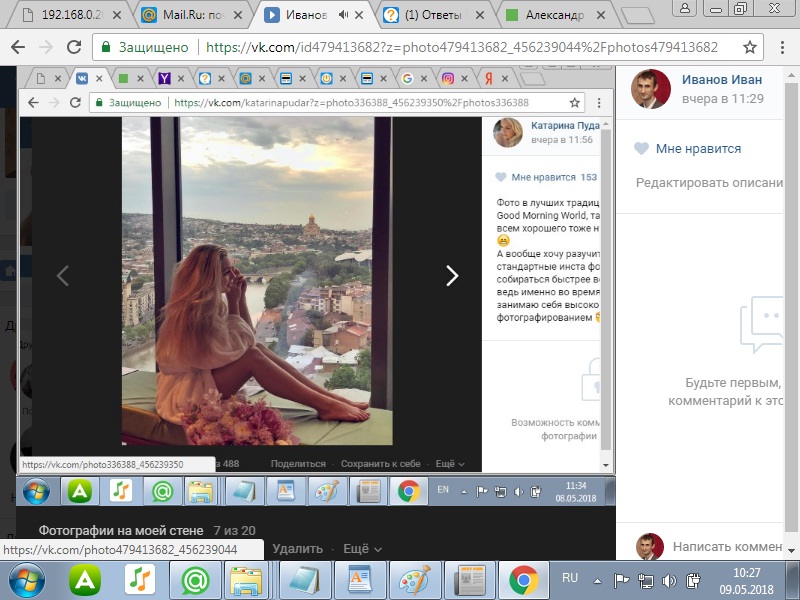This screenshot has height=600, width=800.
Task: Bookmark this page with the star icon
Action: 749,47
